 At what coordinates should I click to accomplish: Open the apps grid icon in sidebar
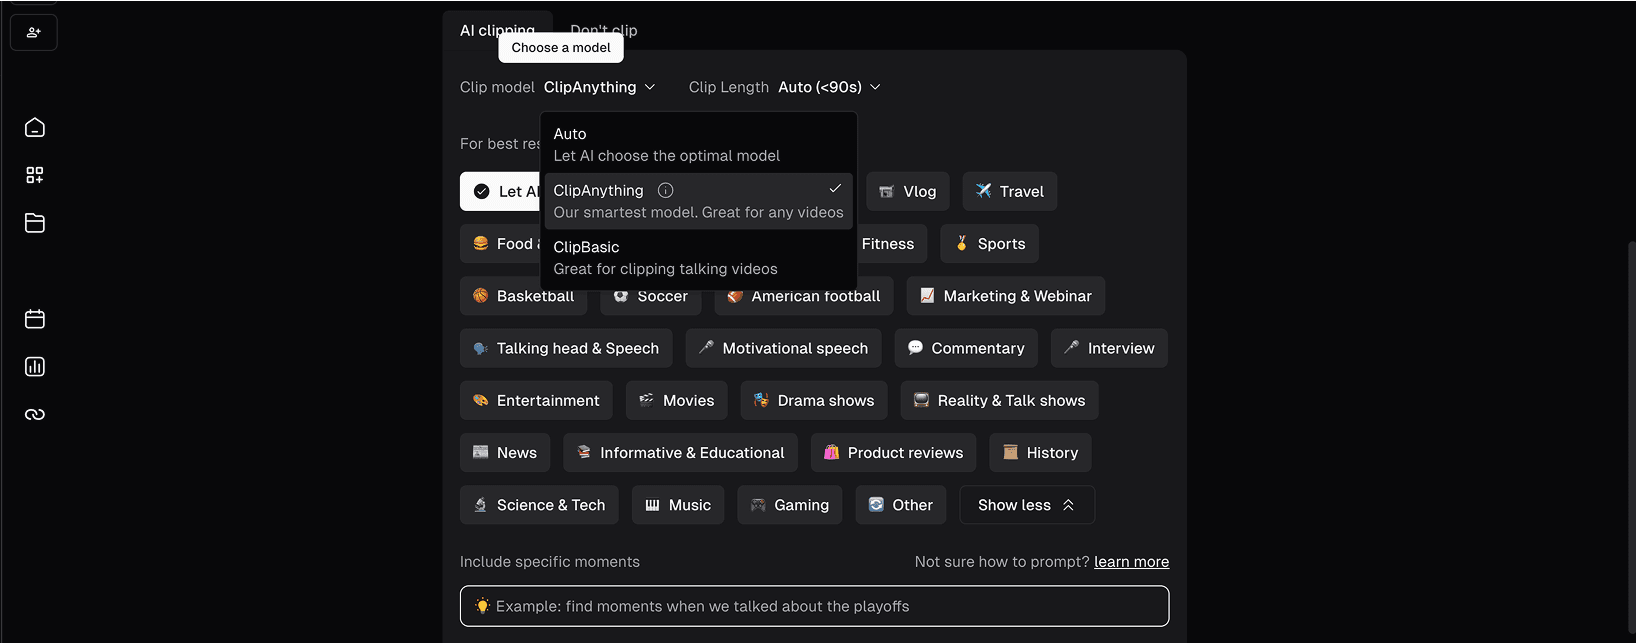pos(35,175)
